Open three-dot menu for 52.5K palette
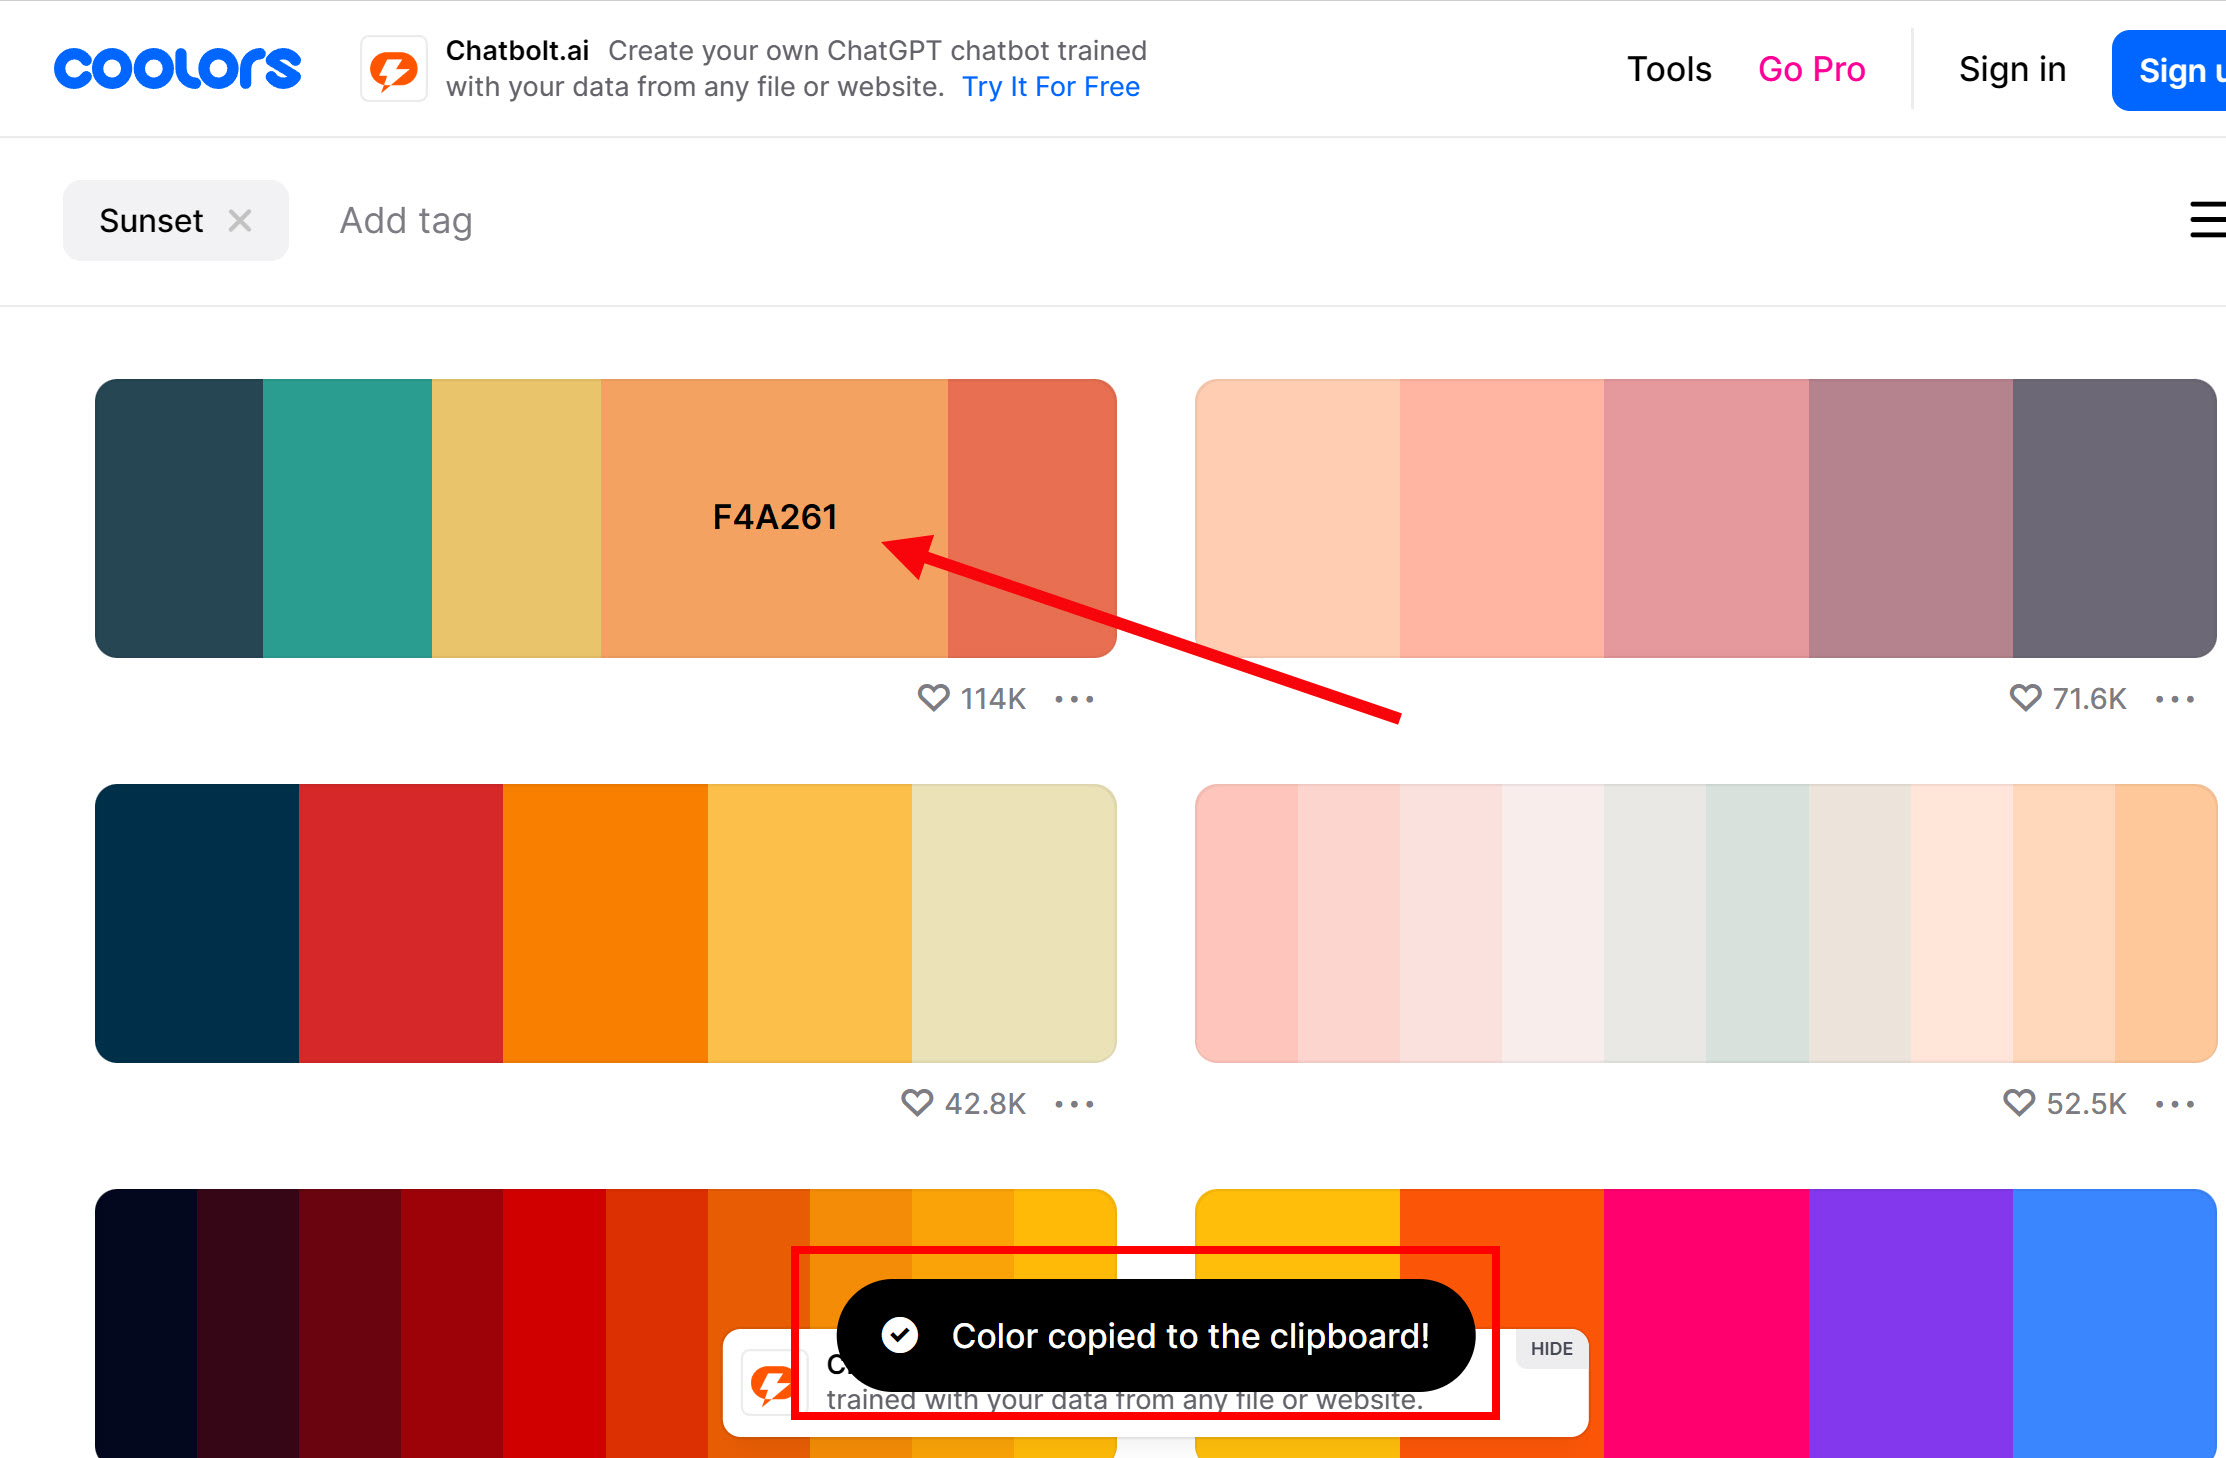Screen dimensions: 2226x1458 tap(2174, 1104)
